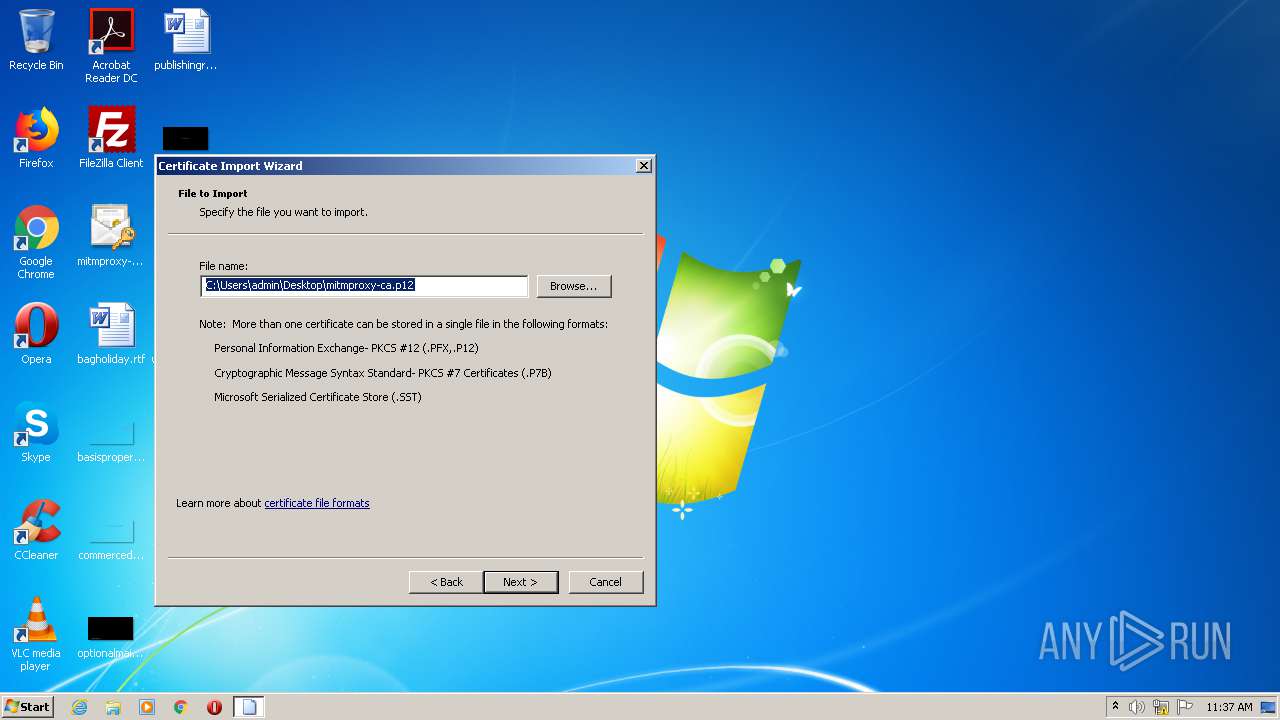
Task: Launch Firefox from the desktop
Action: point(36,138)
